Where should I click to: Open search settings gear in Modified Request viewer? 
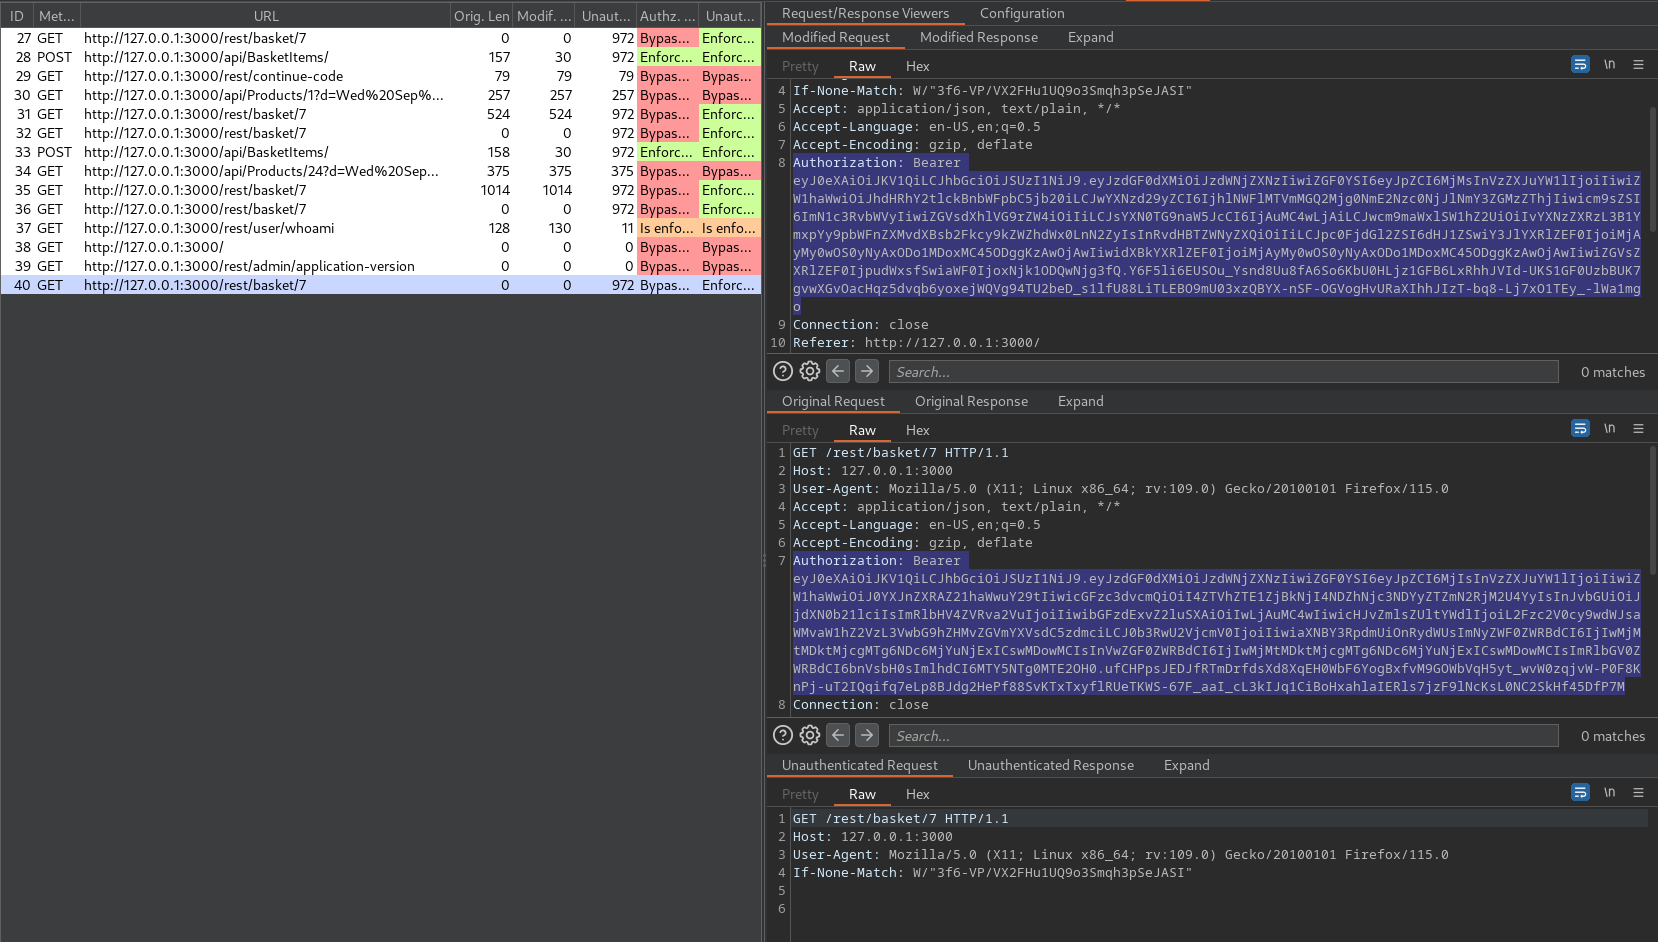click(x=810, y=372)
